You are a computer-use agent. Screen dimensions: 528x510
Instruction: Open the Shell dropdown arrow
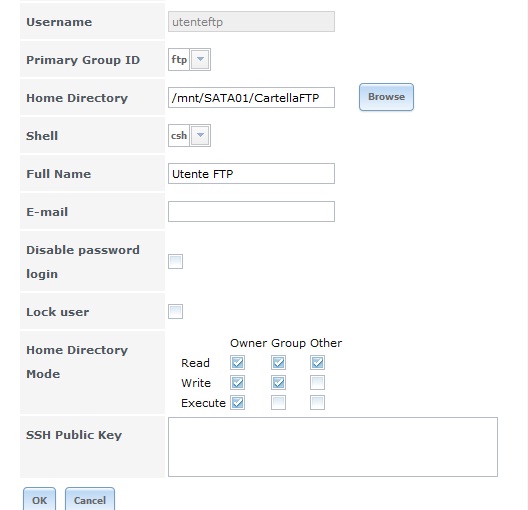point(200,135)
